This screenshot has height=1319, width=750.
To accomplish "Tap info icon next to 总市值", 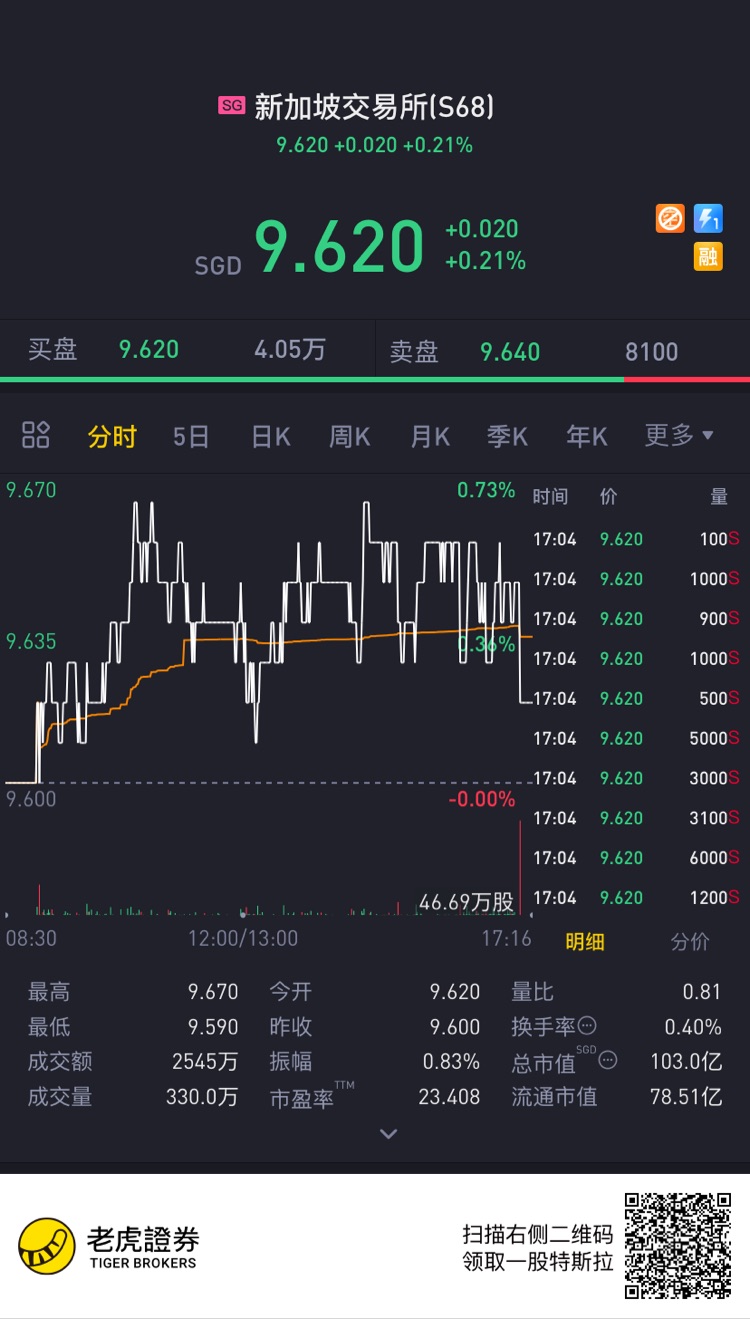I will pyautogui.click(x=607, y=1060).
